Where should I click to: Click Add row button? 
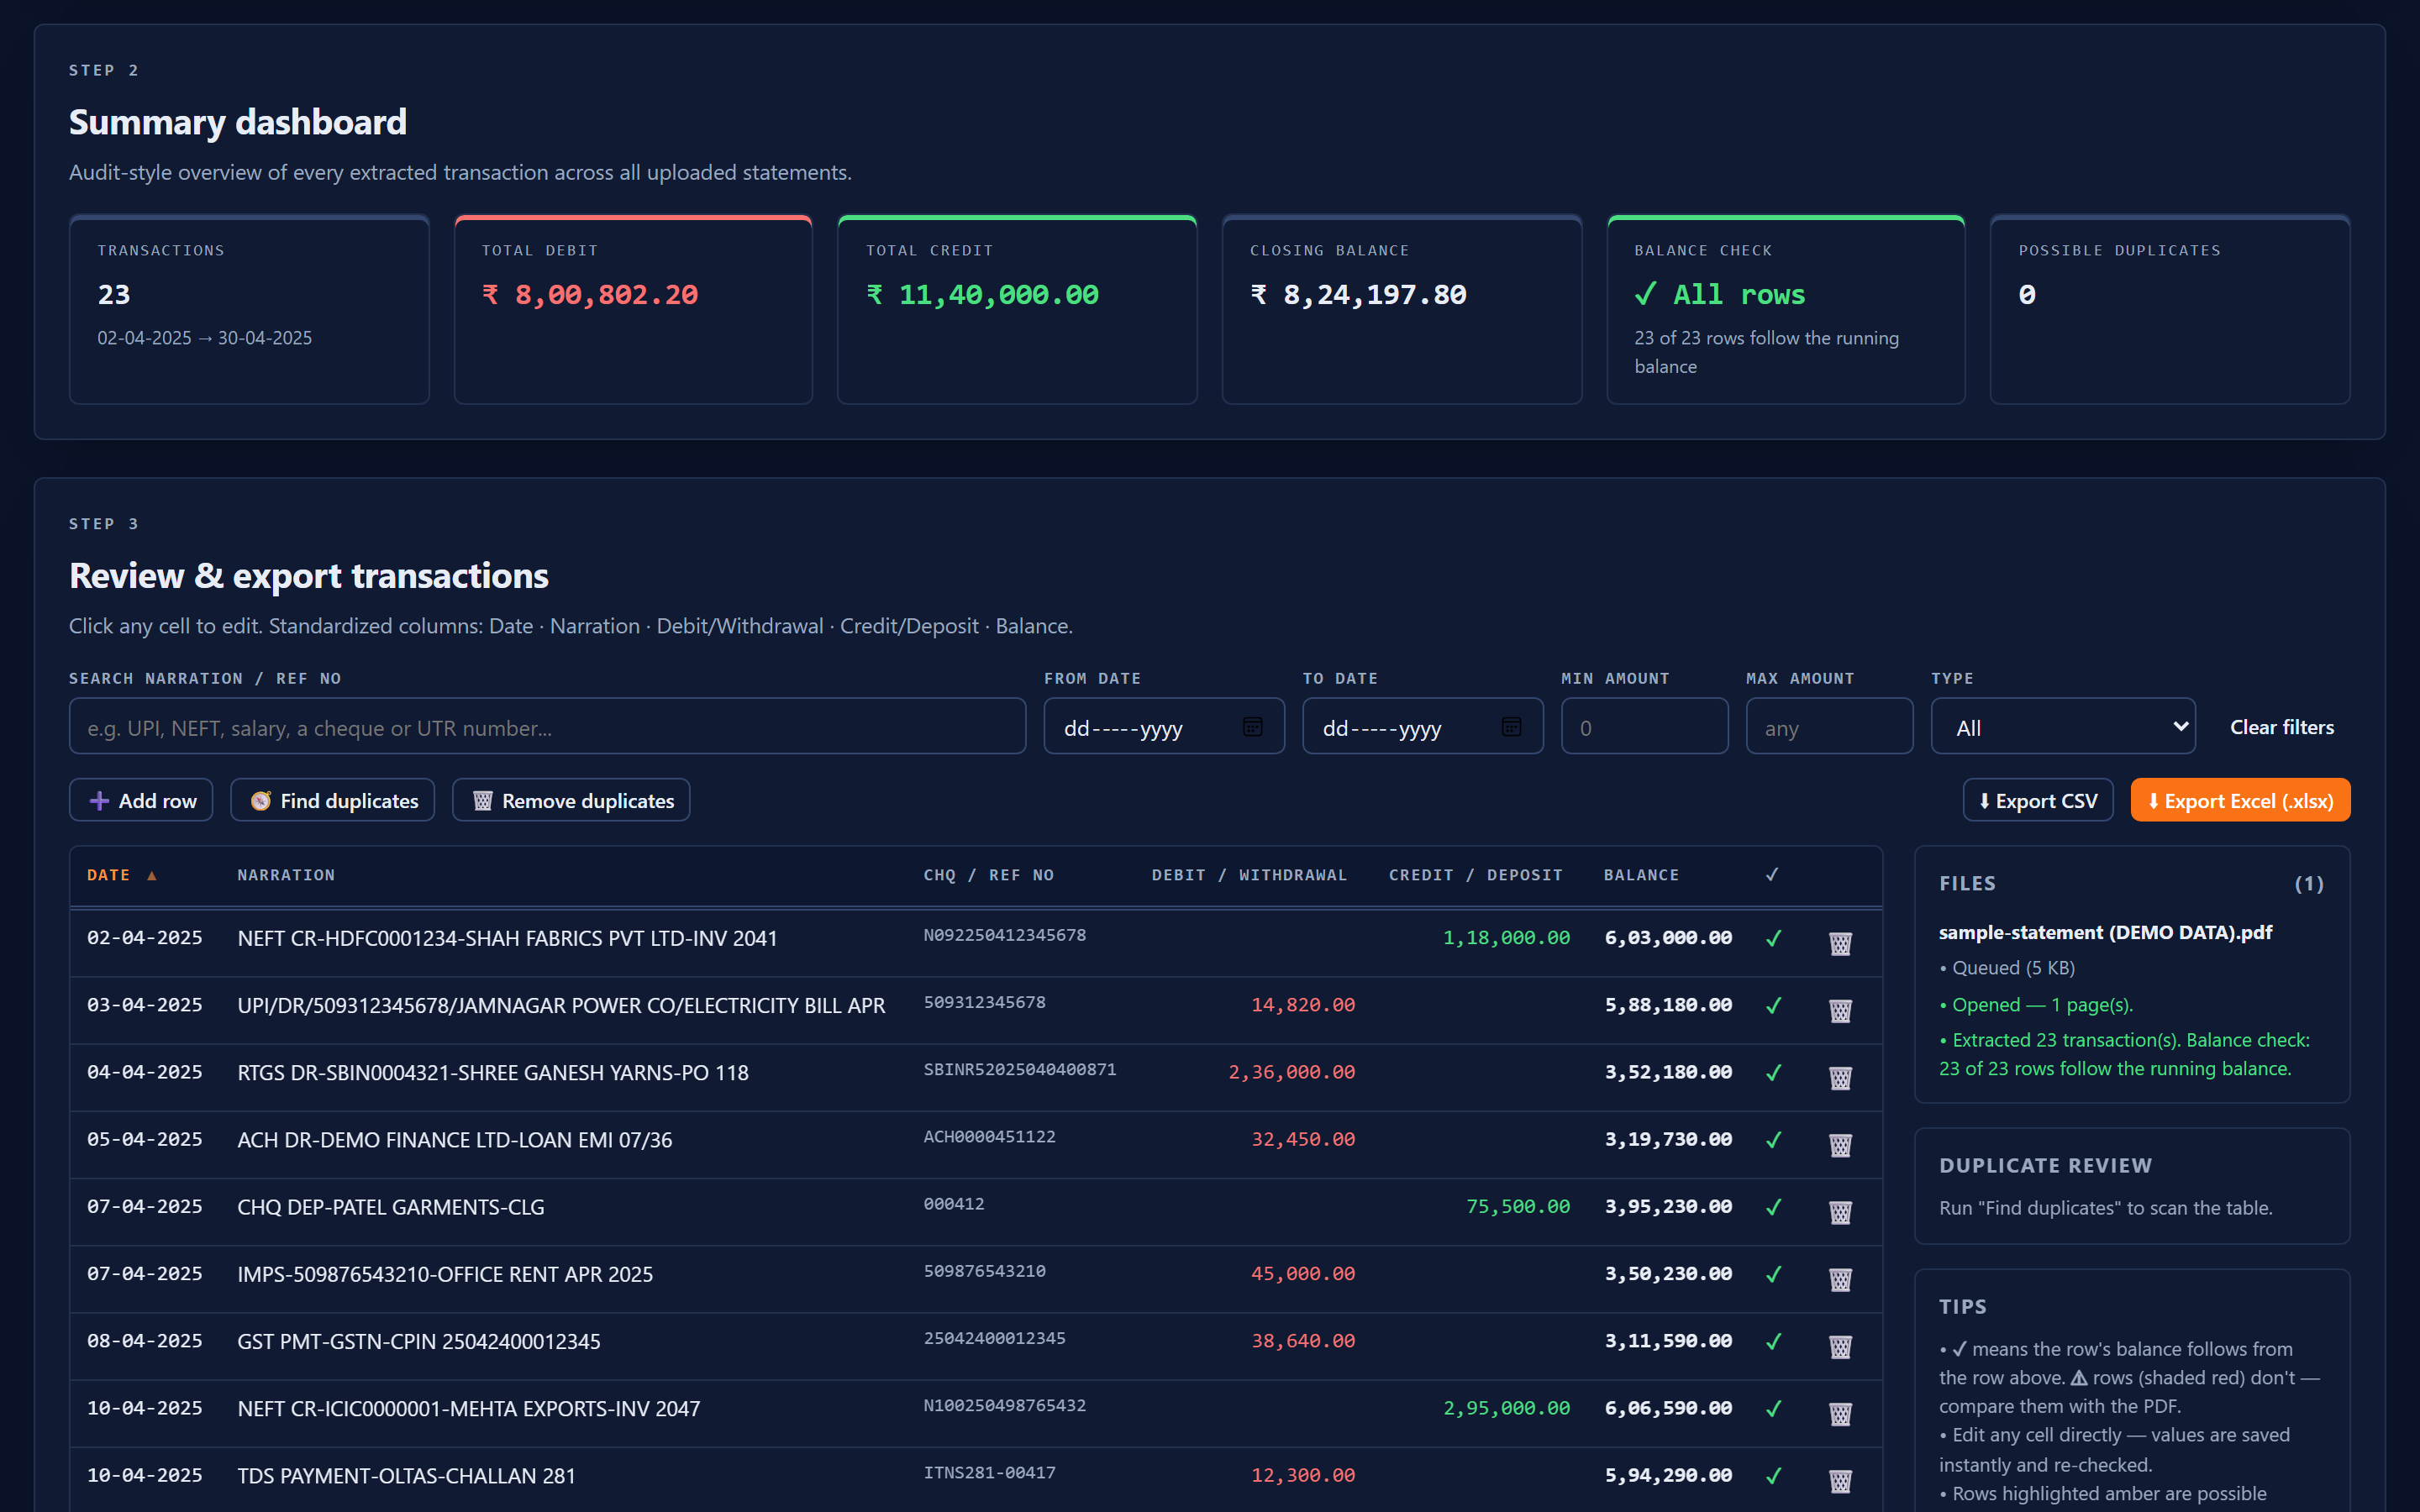pyautogui.click(x=141, y=800)
